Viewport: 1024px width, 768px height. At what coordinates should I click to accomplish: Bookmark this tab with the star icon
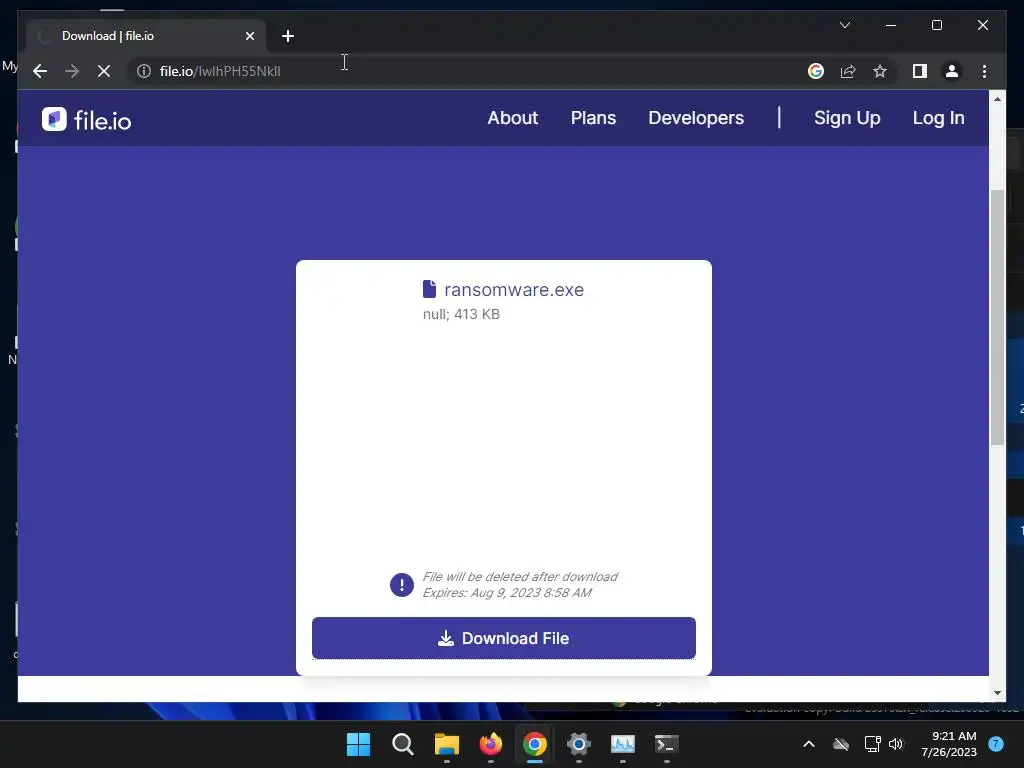point(880,71)
